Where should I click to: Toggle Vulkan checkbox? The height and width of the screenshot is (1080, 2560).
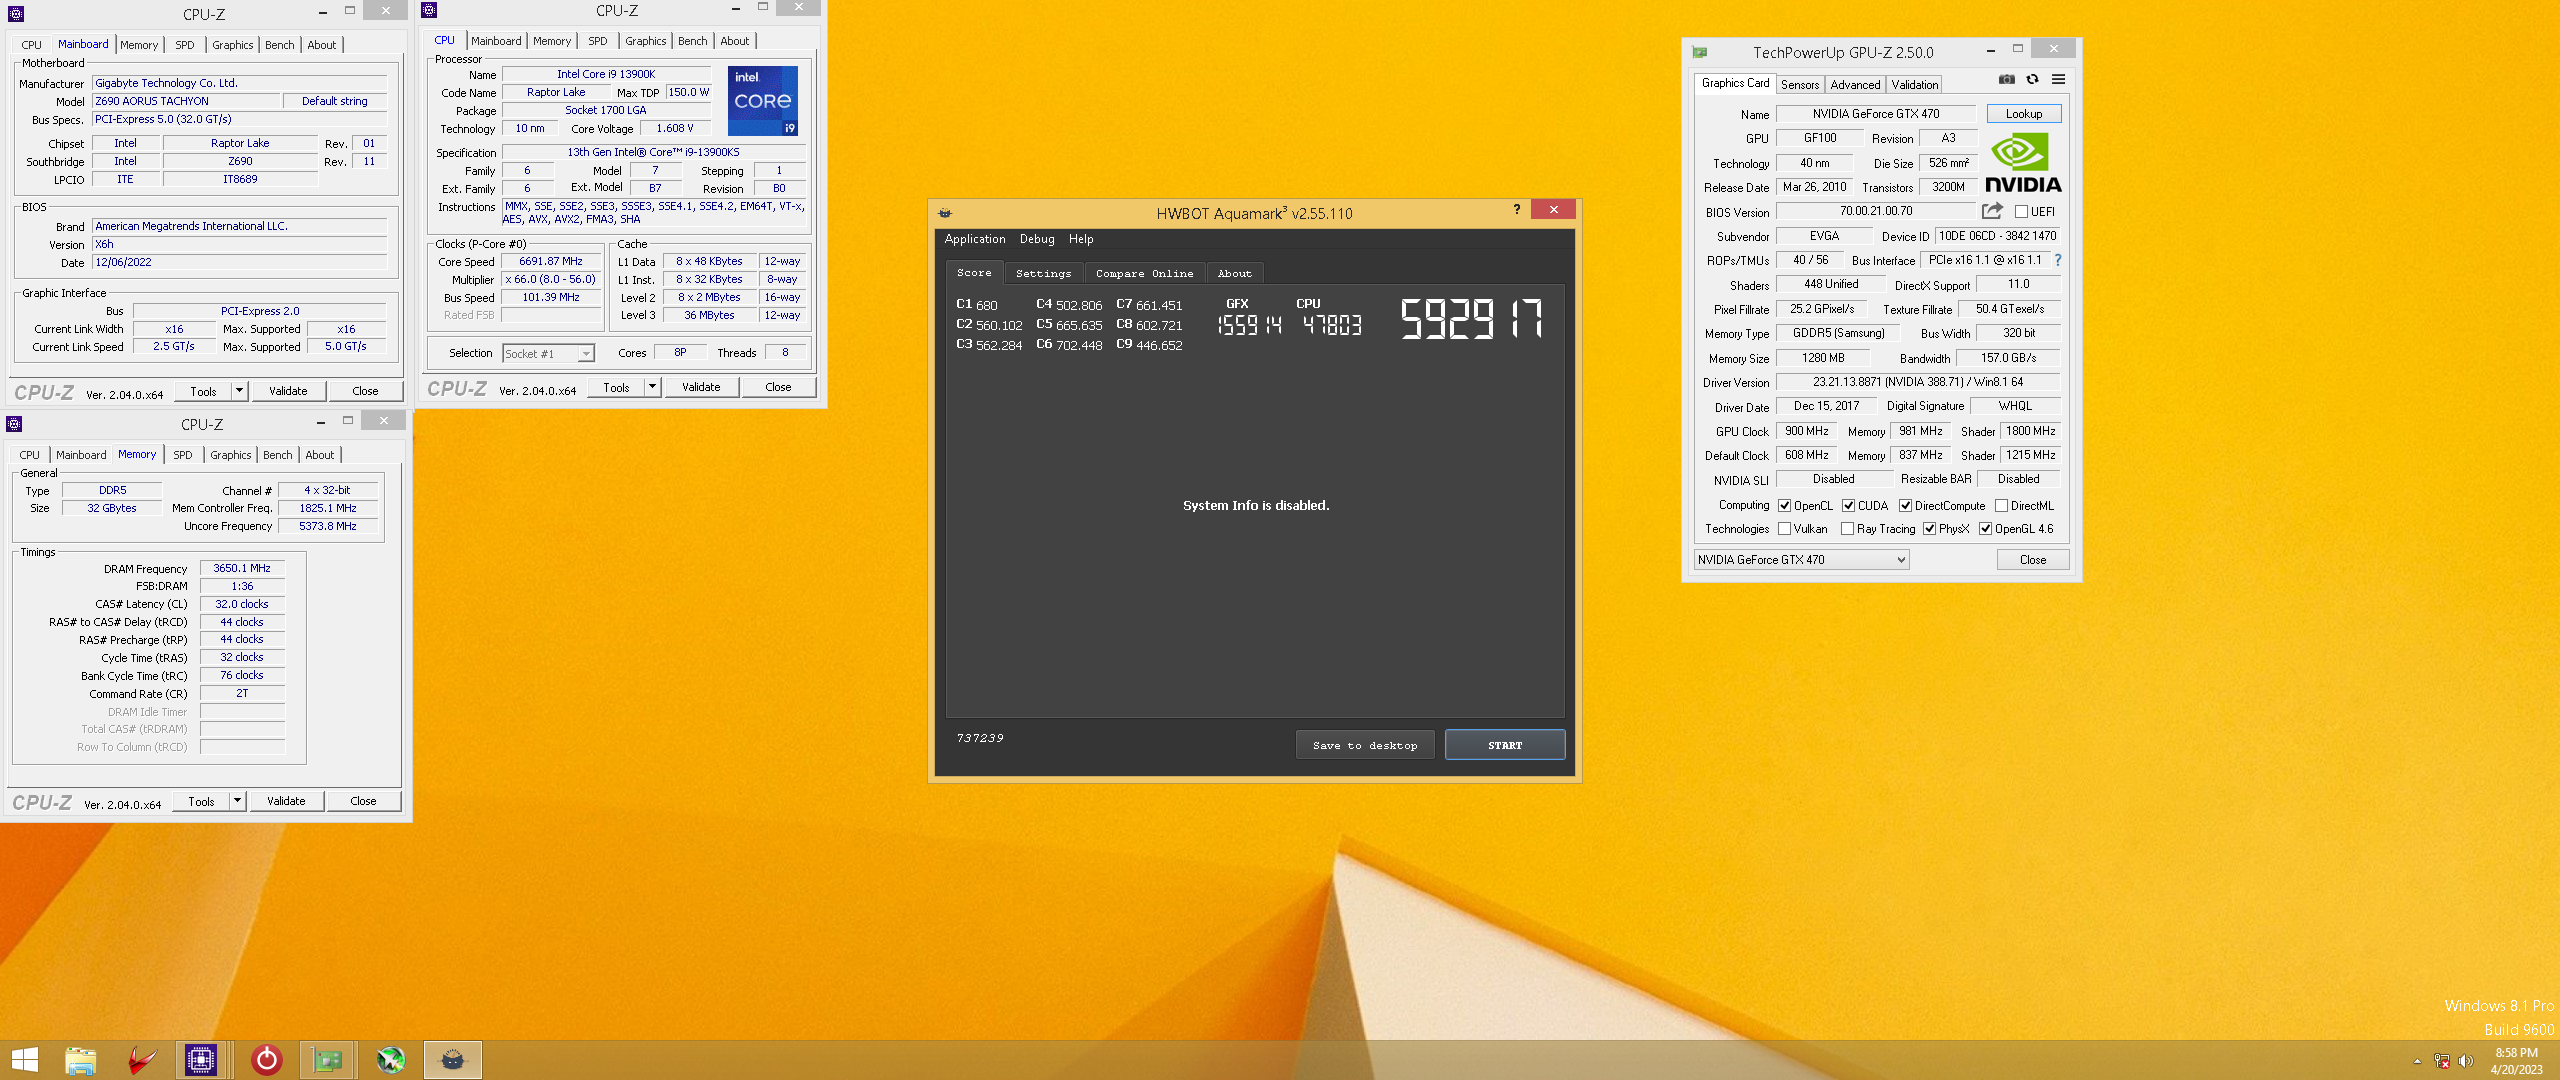(x=1784, y=529)
